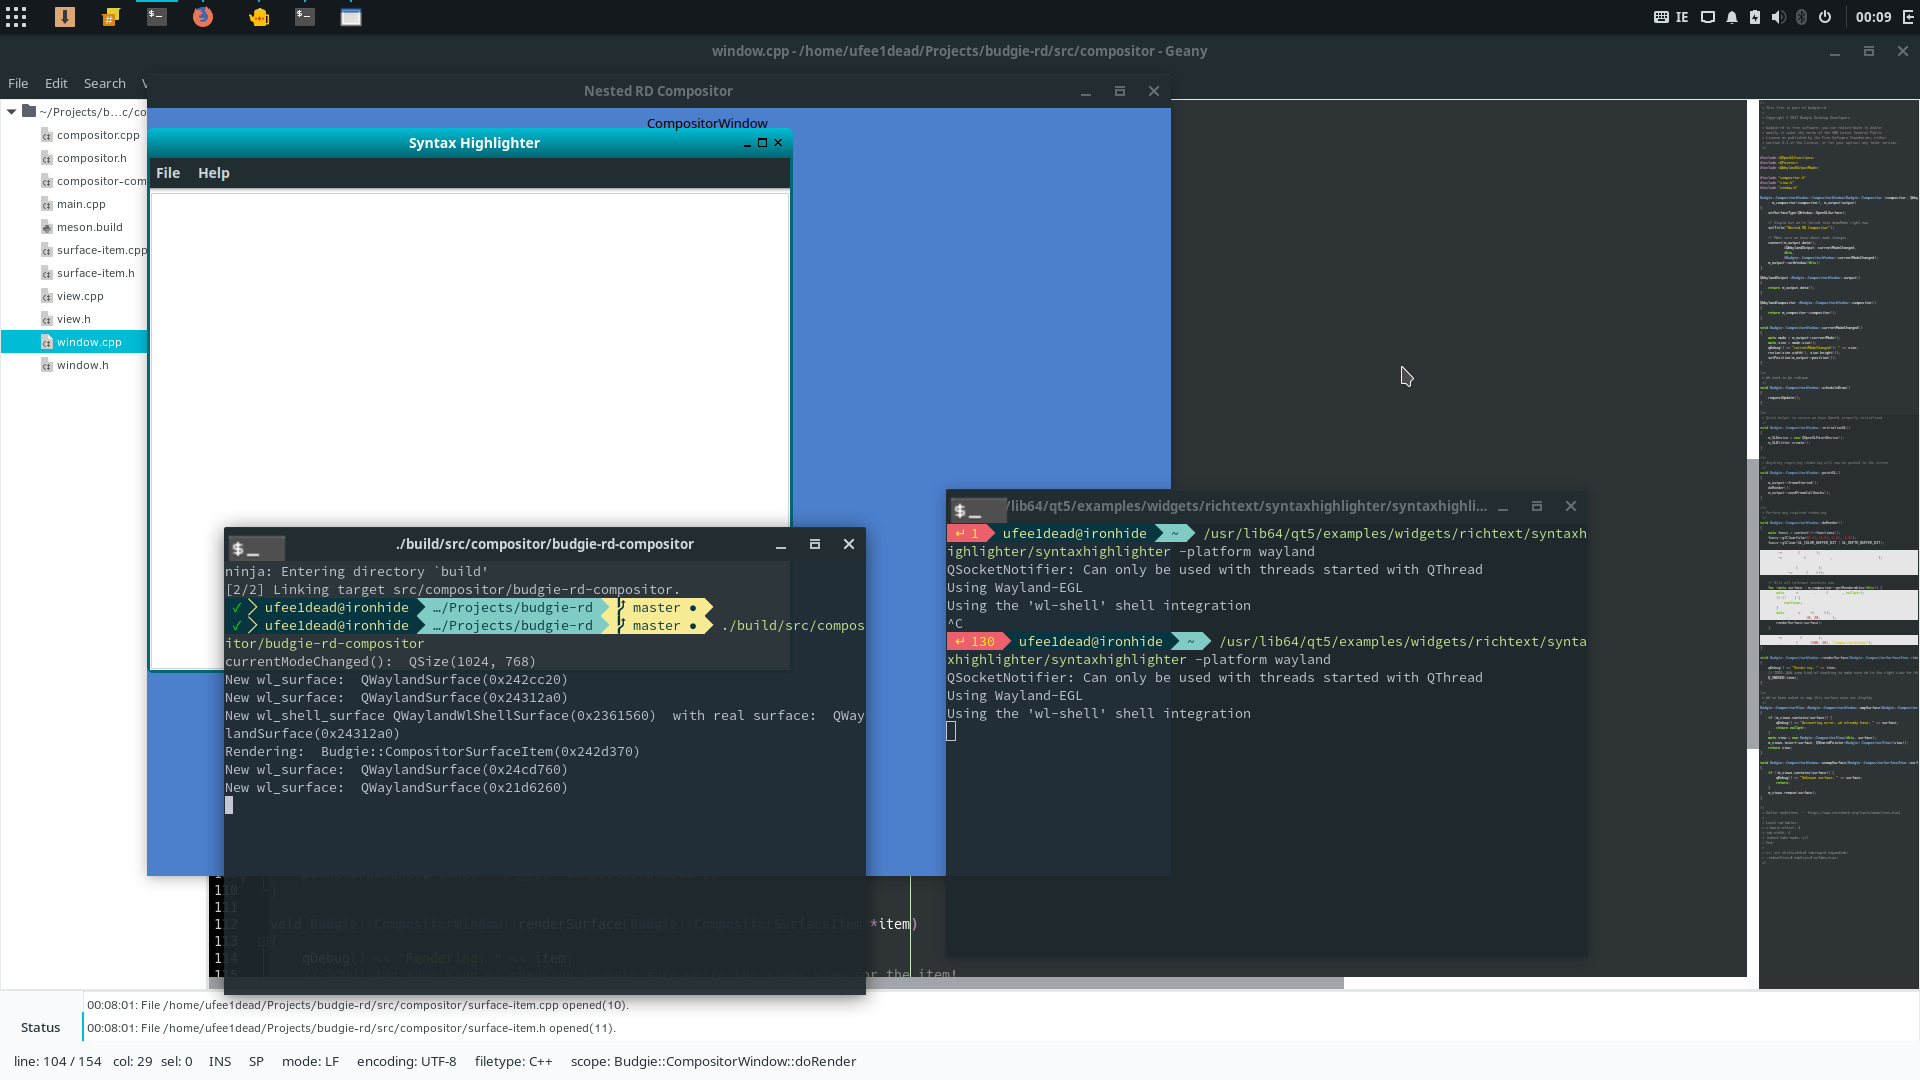This screenshot has width=1920, height=1080.
Task: Click the empty Syntax Highlighter text area
Action: 470,360
